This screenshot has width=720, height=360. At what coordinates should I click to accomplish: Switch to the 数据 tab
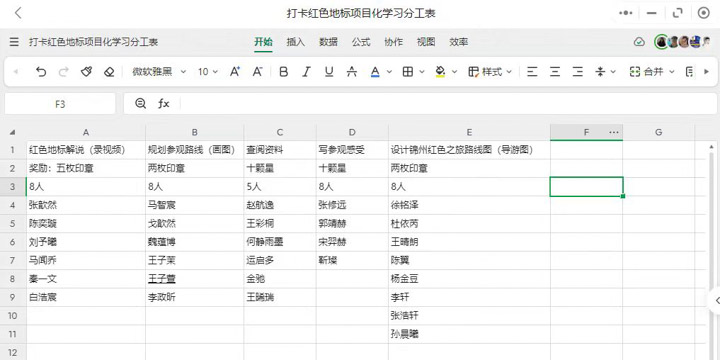click(328, 42)
